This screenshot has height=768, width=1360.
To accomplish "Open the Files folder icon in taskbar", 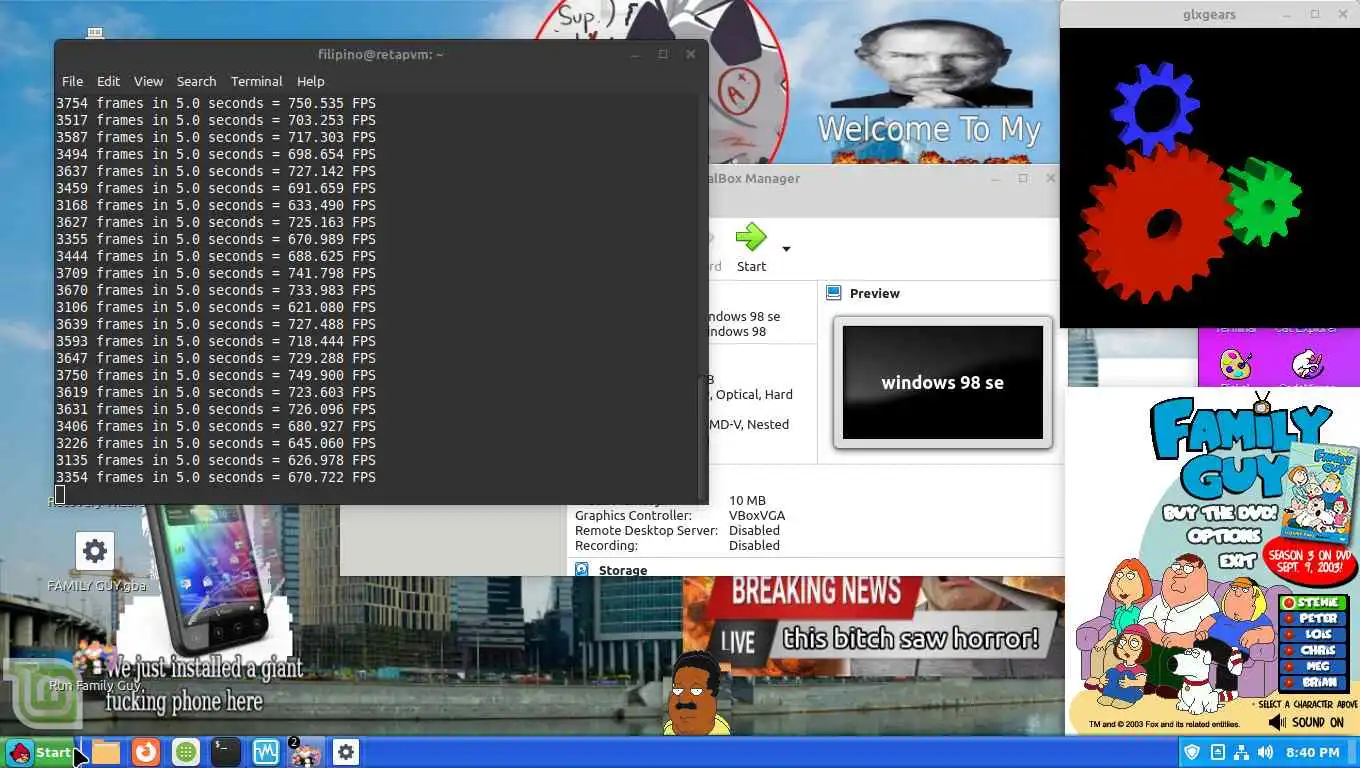I will click(x=106, y=752).
